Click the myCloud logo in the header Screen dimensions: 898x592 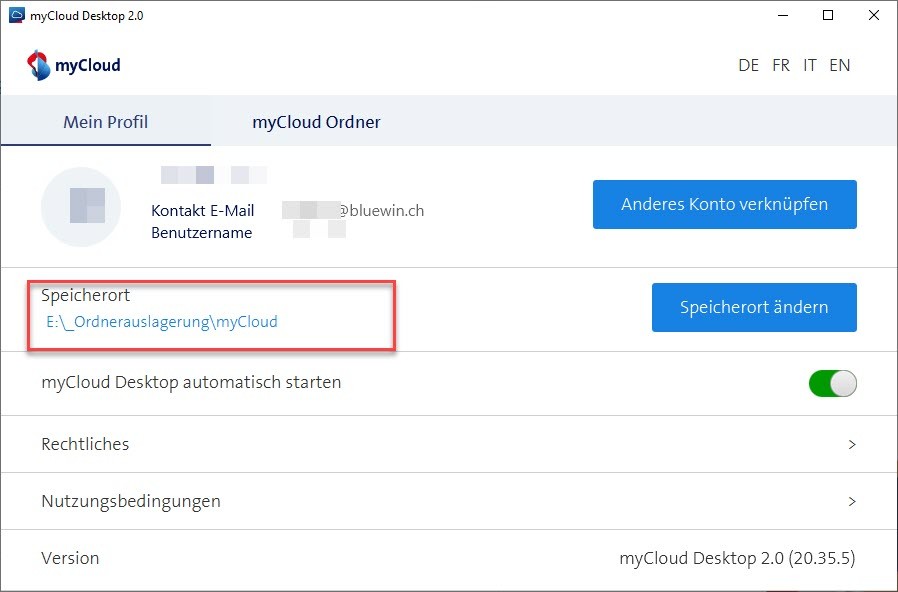74,65
